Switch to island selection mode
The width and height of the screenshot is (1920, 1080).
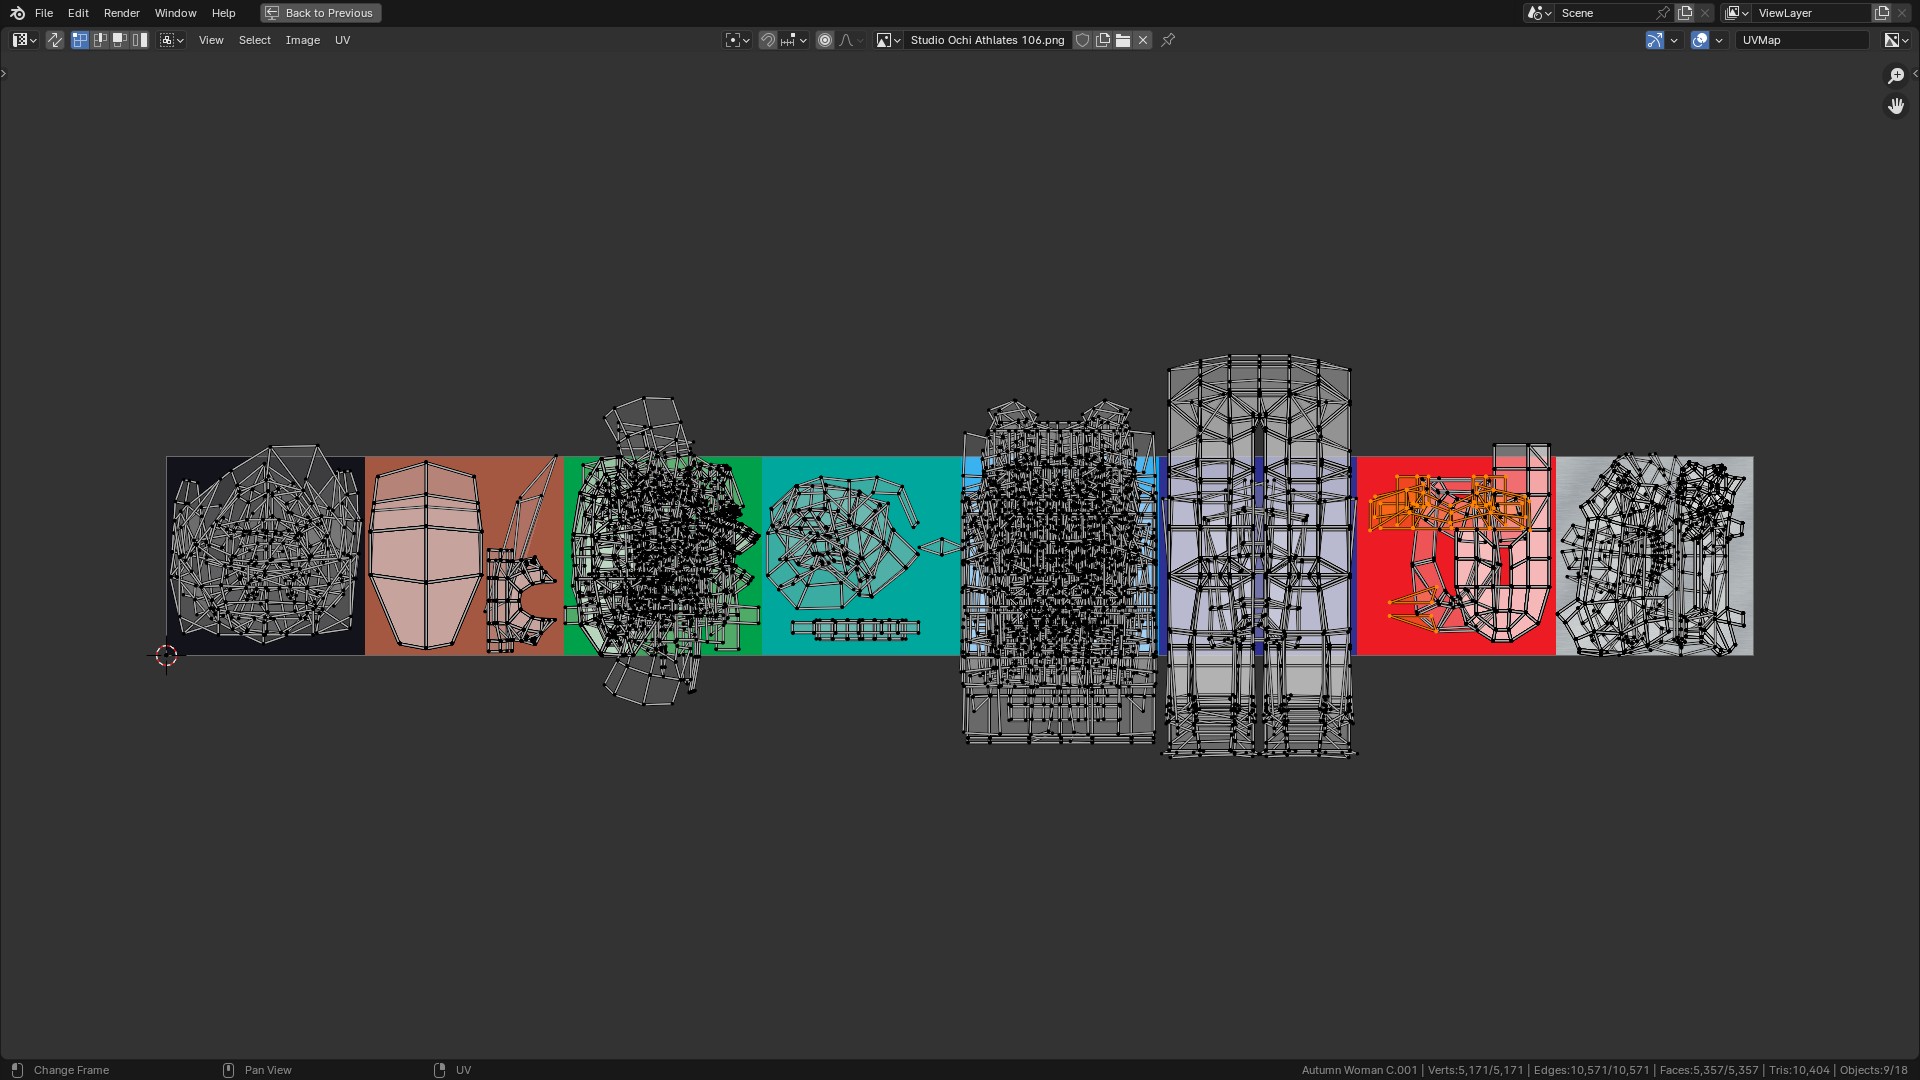[140, 40]
